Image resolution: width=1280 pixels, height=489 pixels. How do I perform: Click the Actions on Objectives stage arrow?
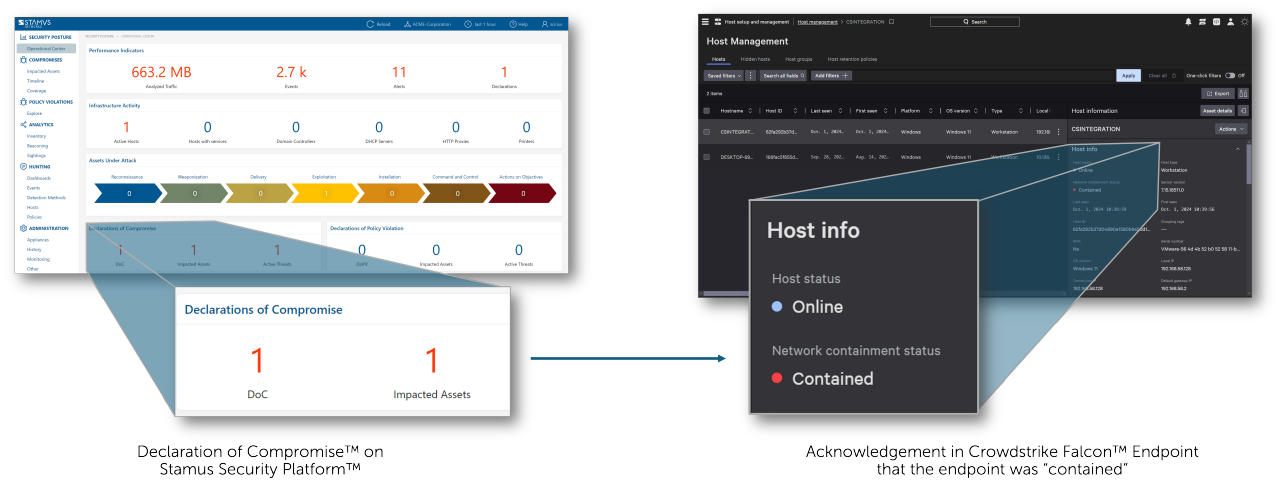(521, 193)
